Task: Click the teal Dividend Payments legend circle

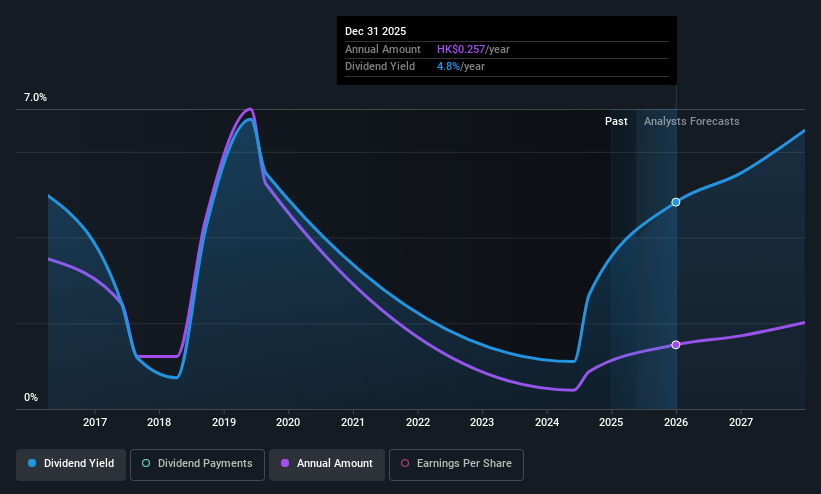Action: (x=146, y=463)
